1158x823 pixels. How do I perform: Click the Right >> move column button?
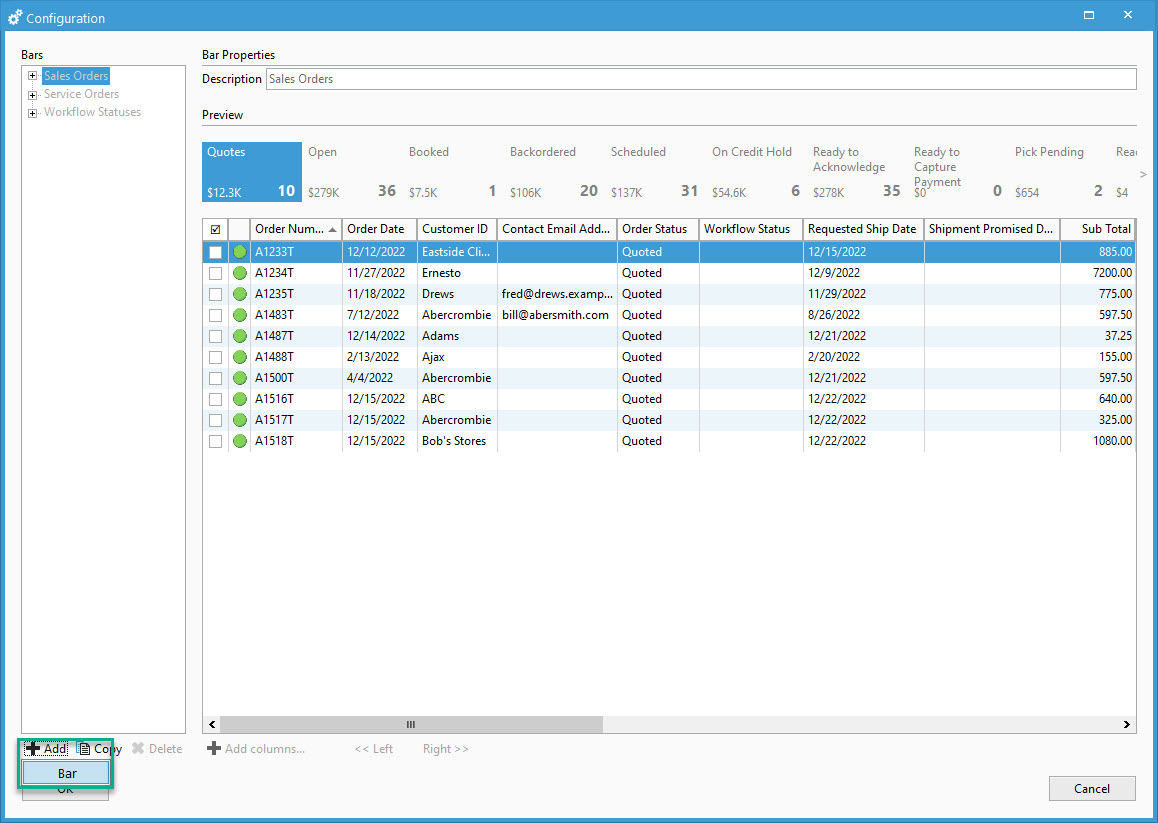coord(445,749)
